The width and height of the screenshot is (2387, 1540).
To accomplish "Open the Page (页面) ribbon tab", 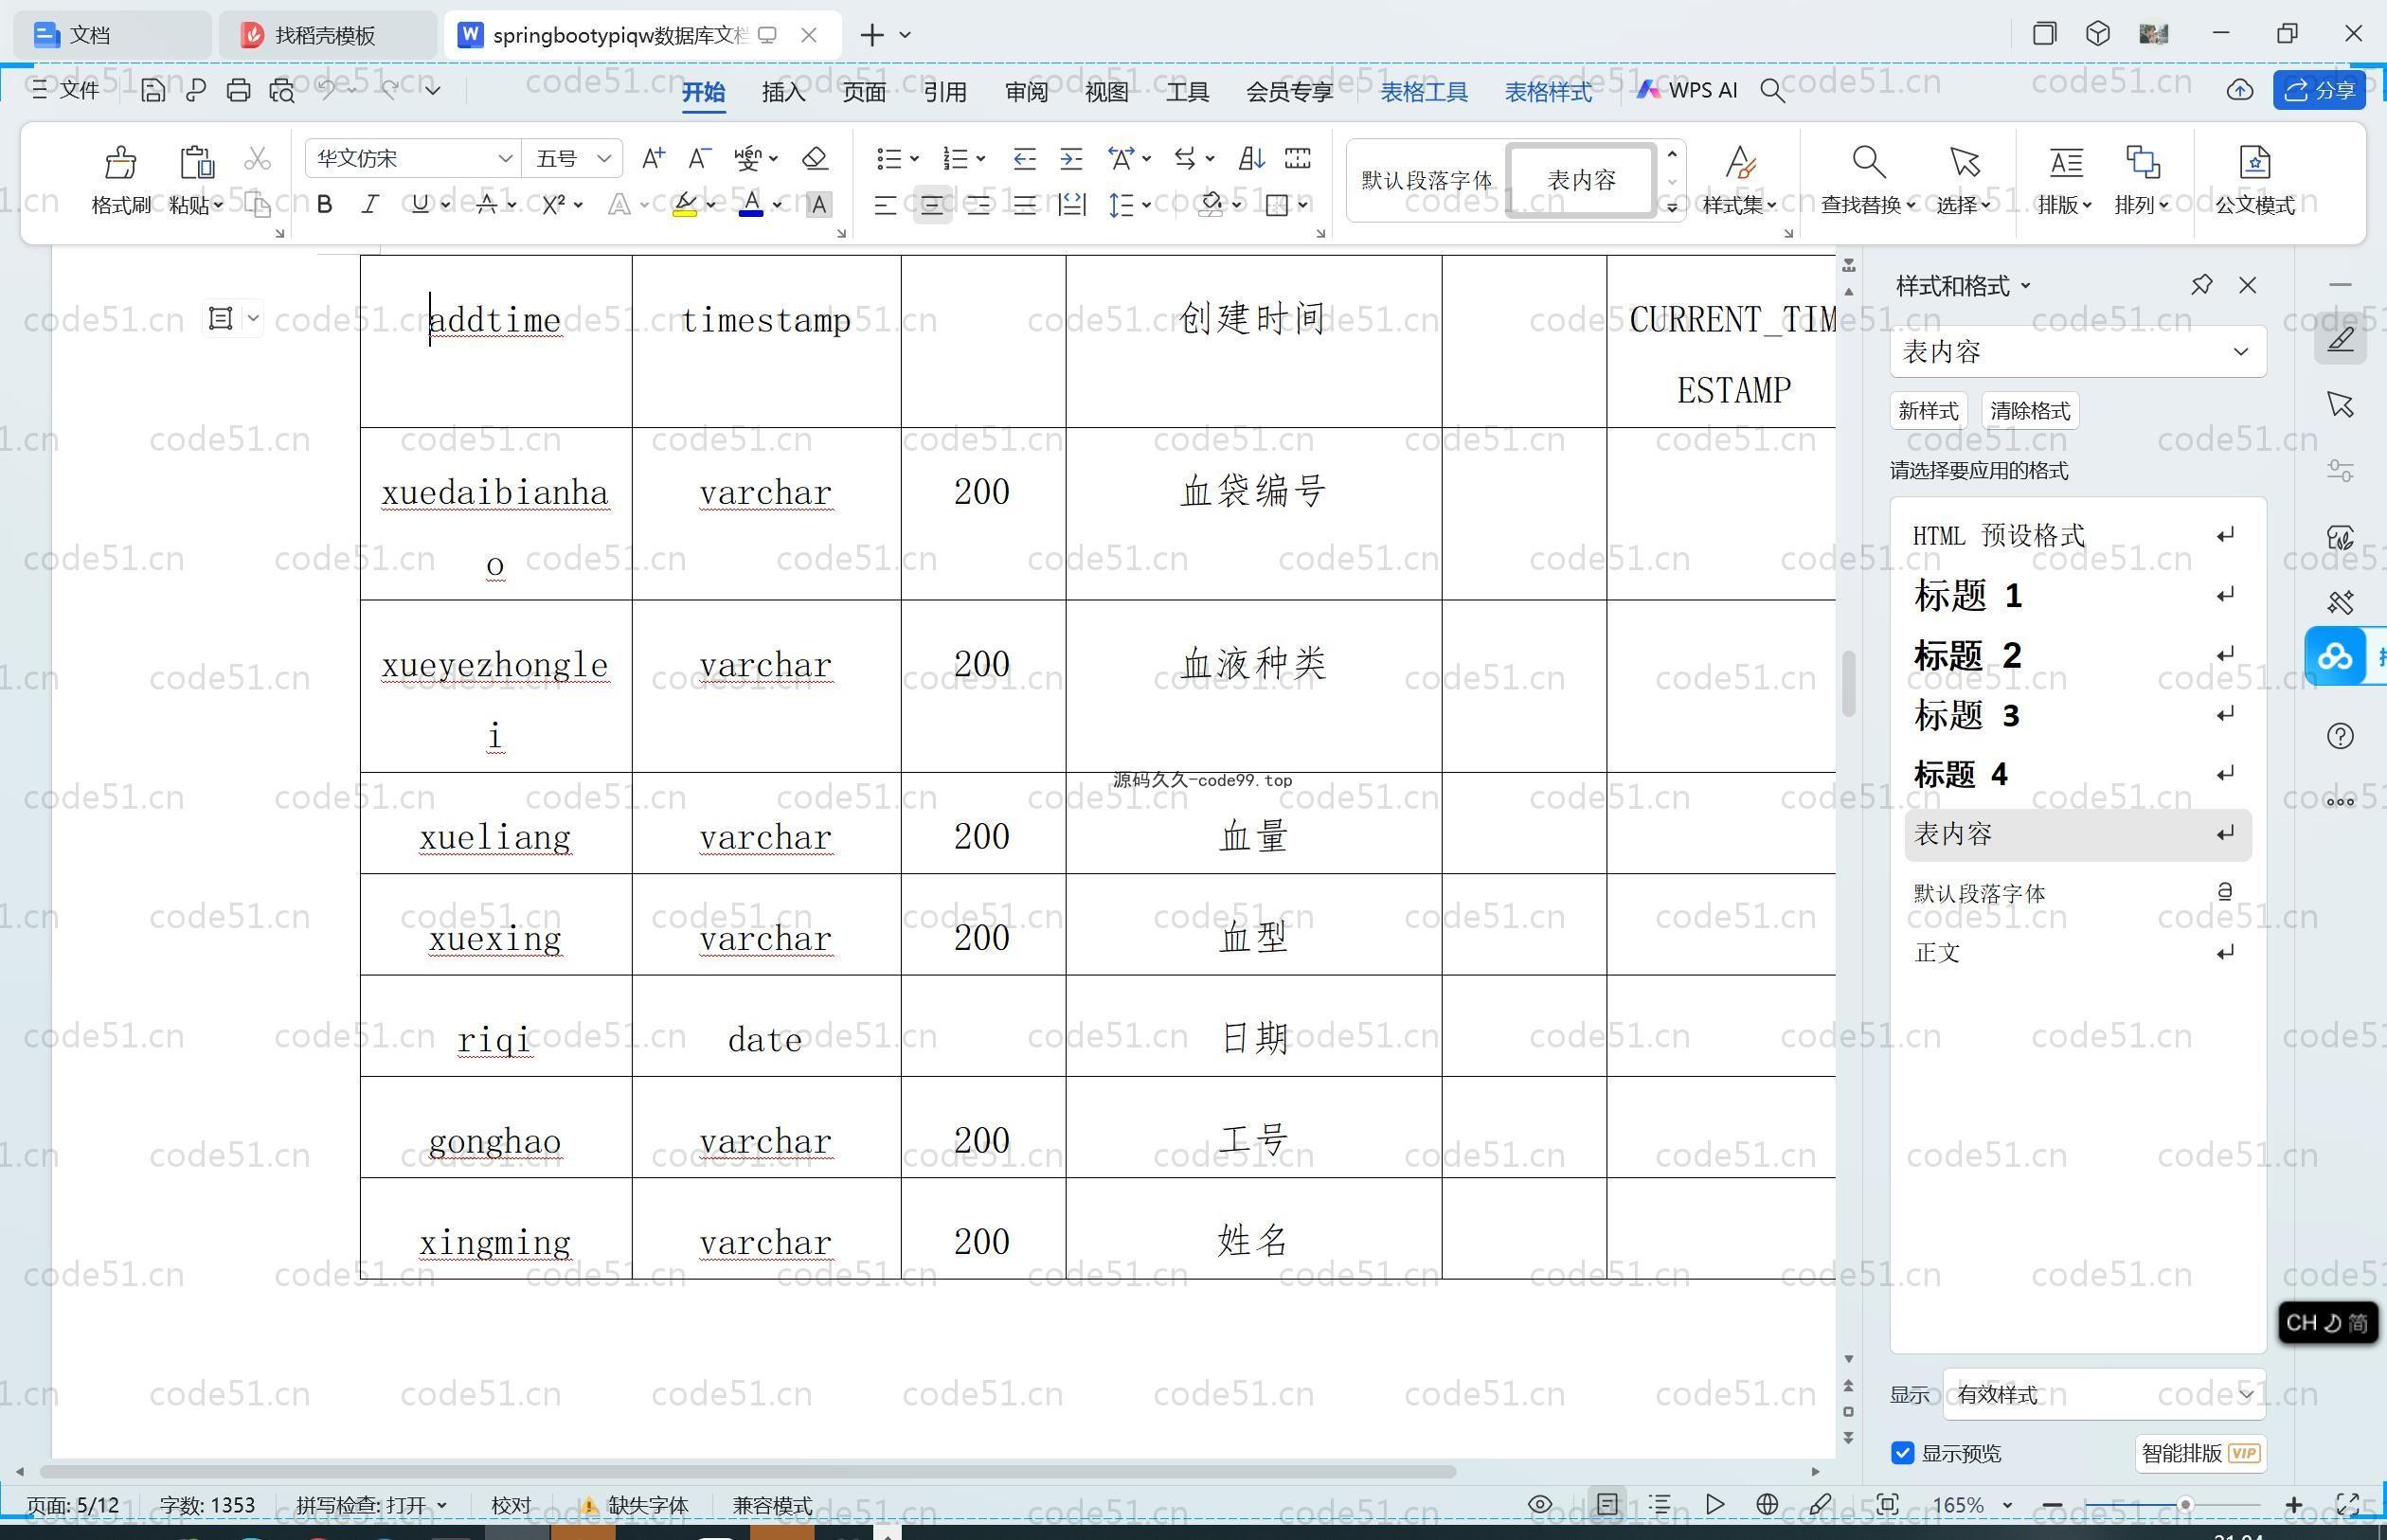I will pos(864,92).
